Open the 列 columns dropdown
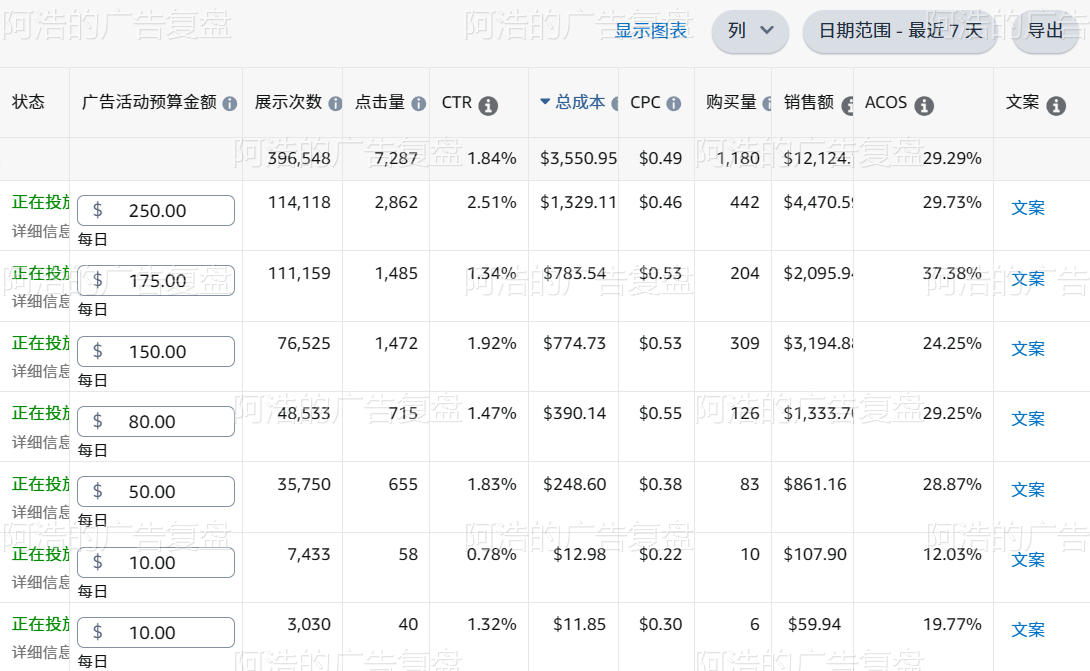The image size is (1090, 671). pos(750,31)
